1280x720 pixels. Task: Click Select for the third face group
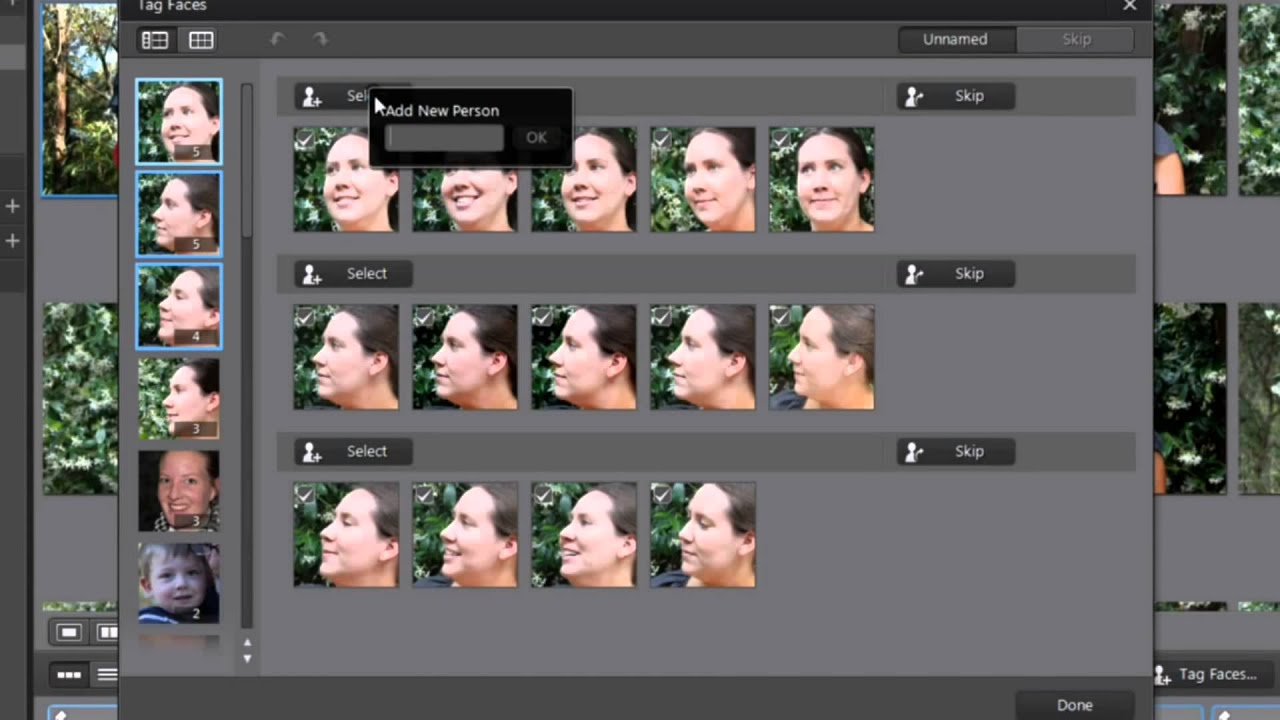353,452
